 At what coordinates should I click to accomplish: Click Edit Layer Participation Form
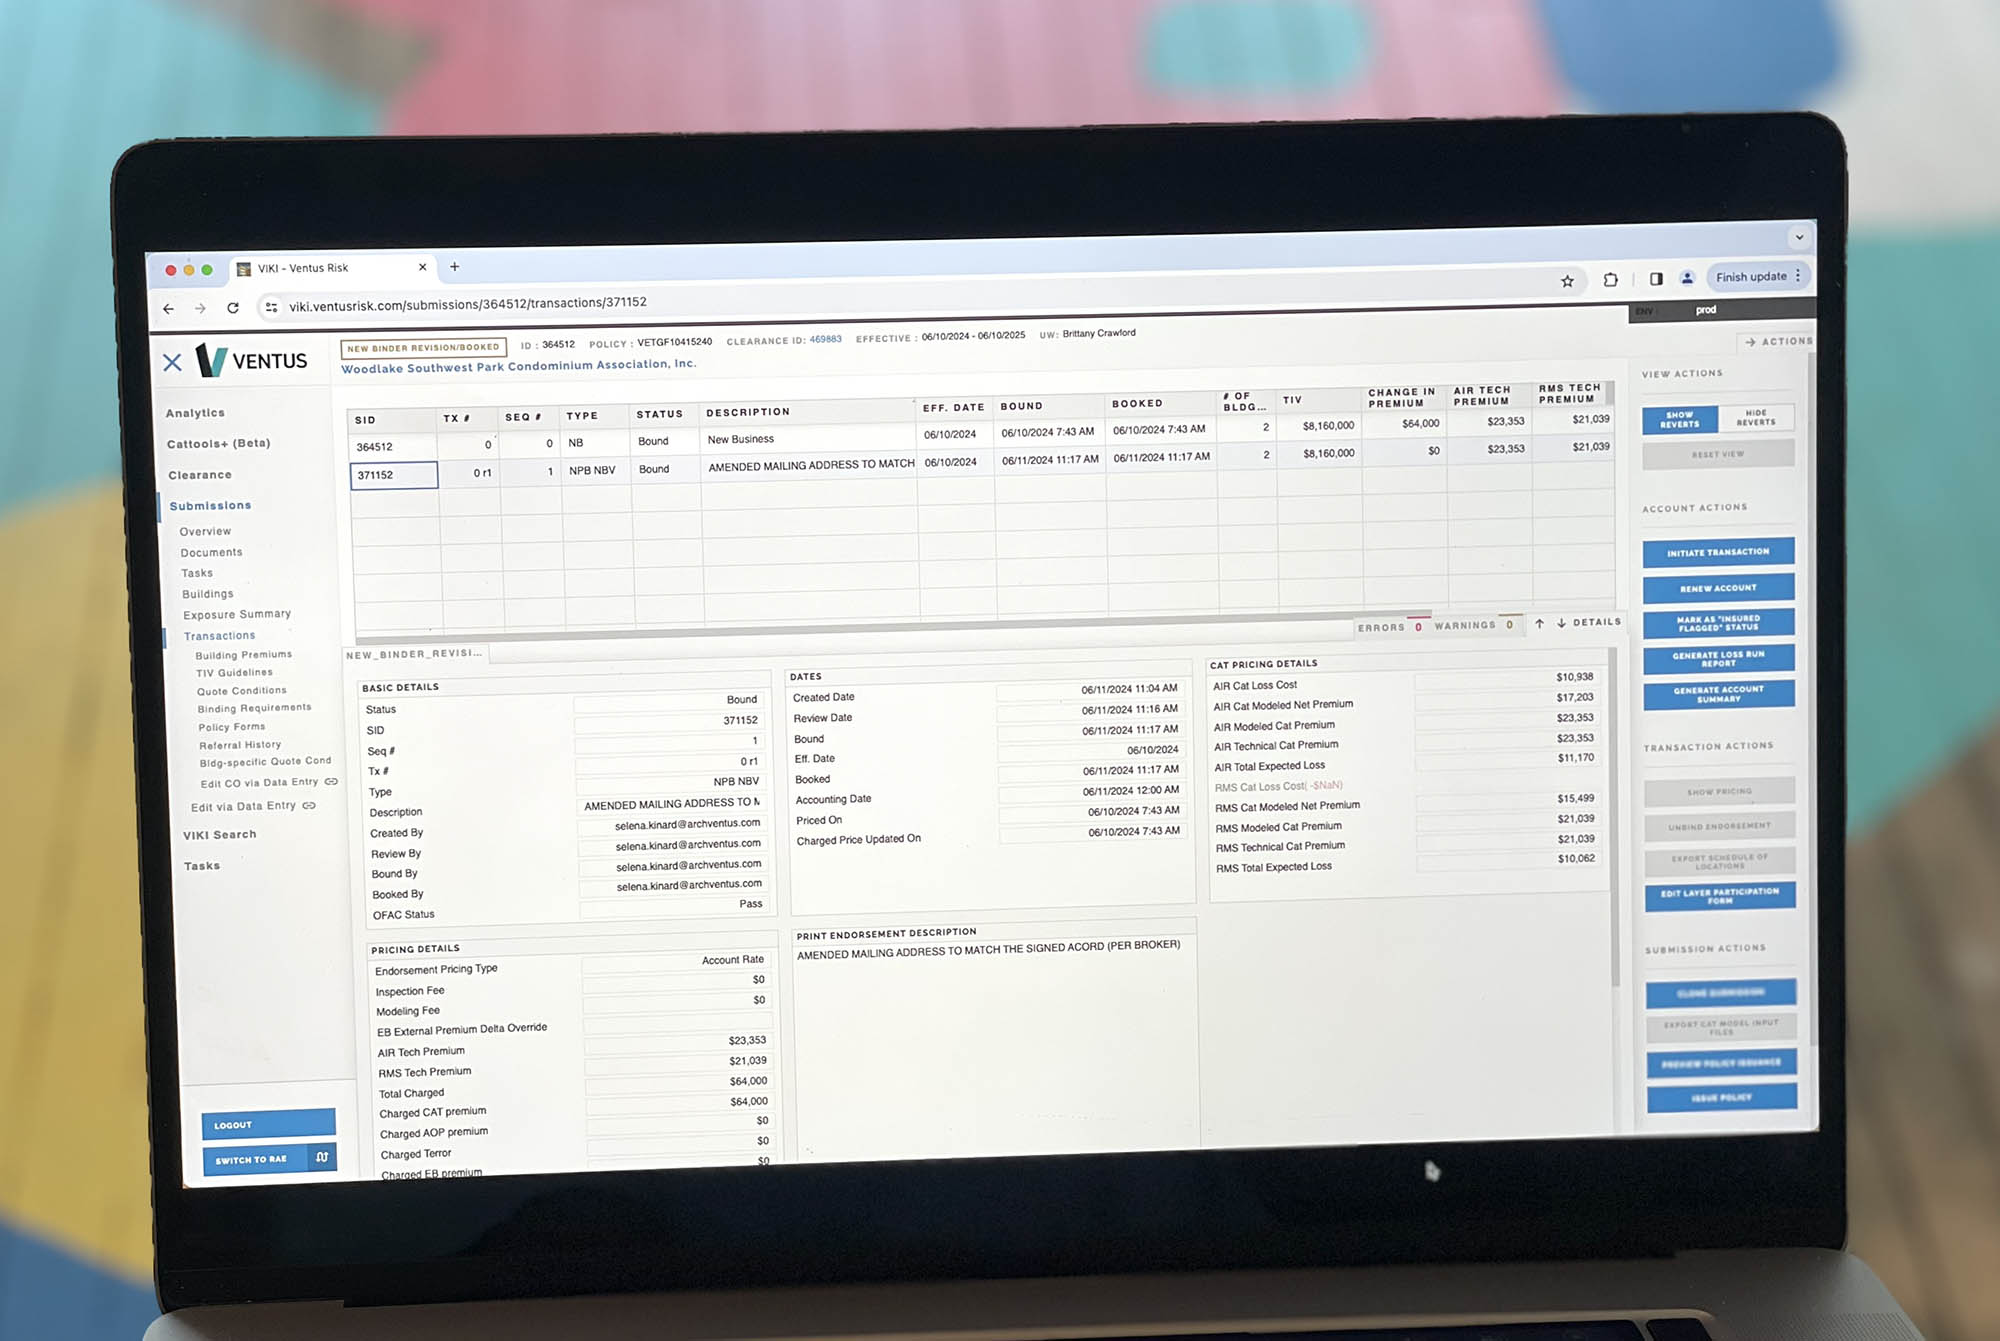(x=1720, y=895)
